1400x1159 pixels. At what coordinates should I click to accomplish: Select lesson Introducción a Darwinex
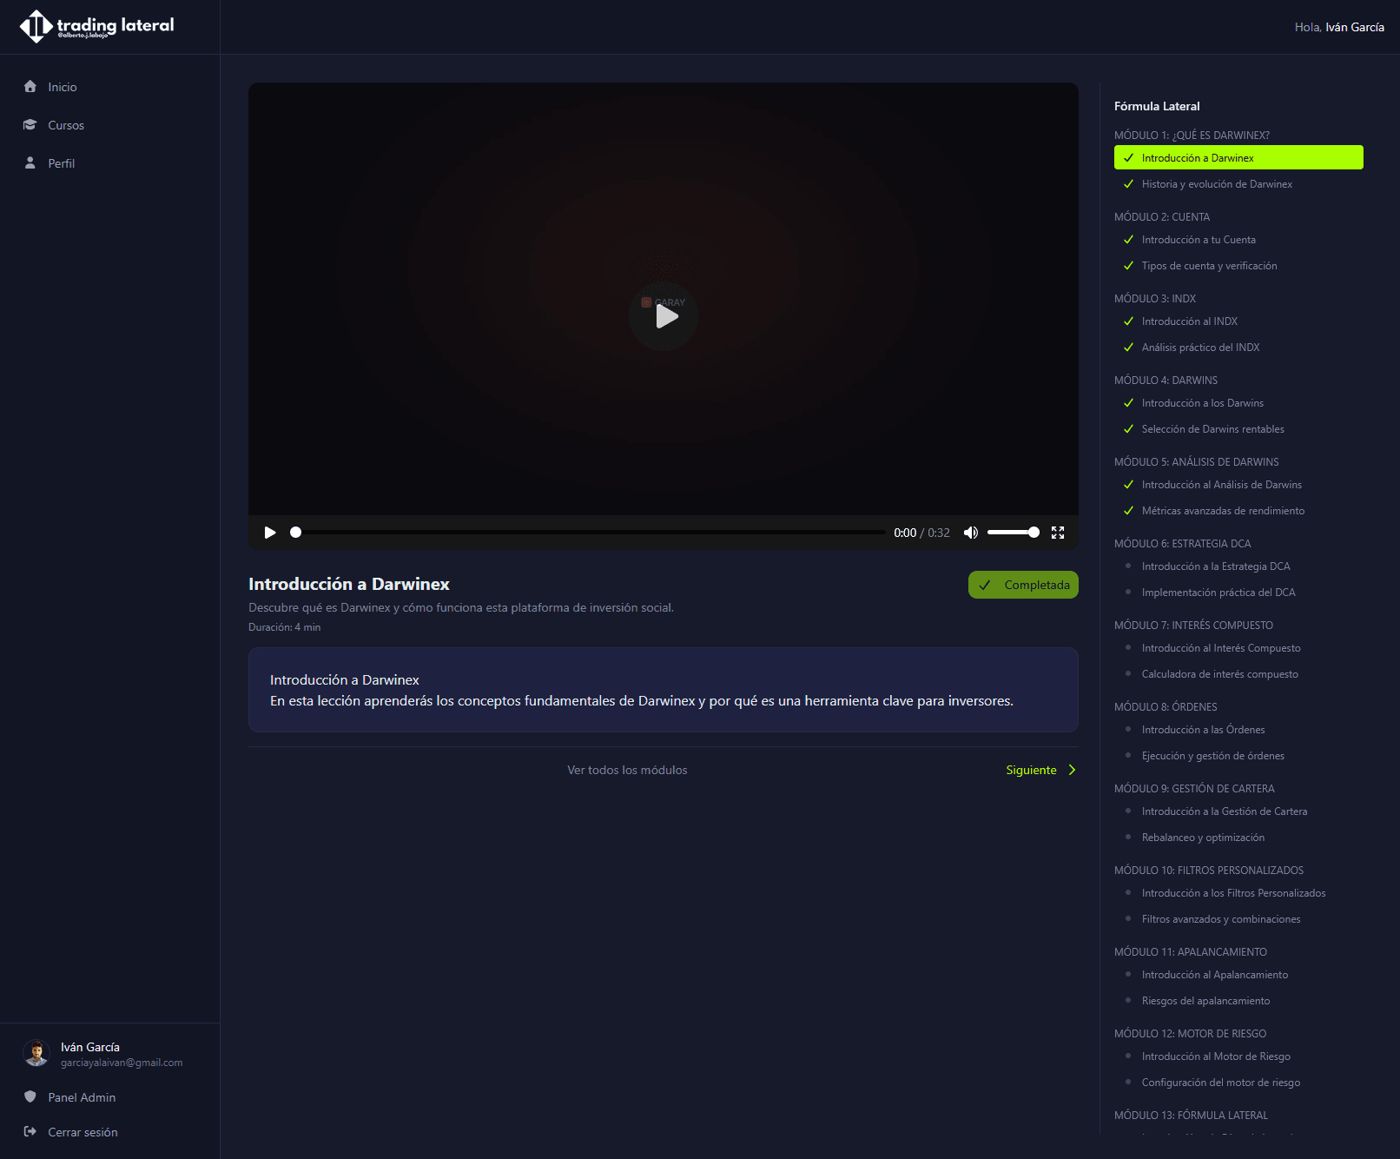click(1238, 157)
